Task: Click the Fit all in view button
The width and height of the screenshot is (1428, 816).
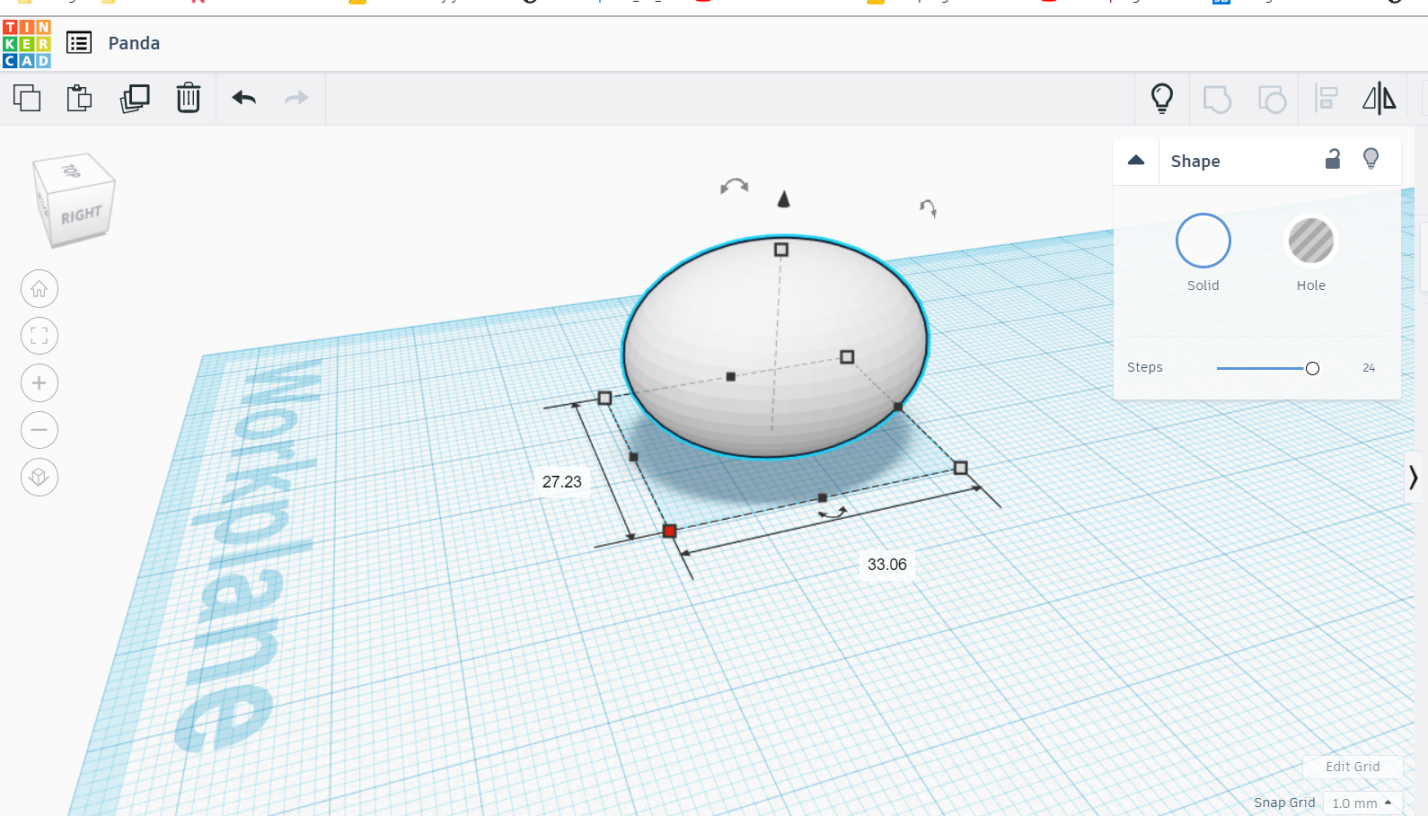Action: click(x=39, y=336)
